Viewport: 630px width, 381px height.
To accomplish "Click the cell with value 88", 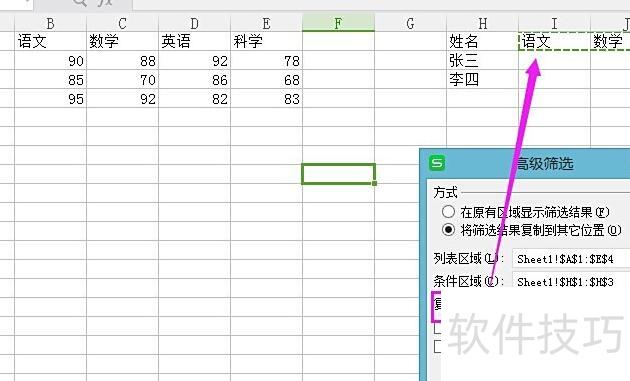I will [123, 60].
